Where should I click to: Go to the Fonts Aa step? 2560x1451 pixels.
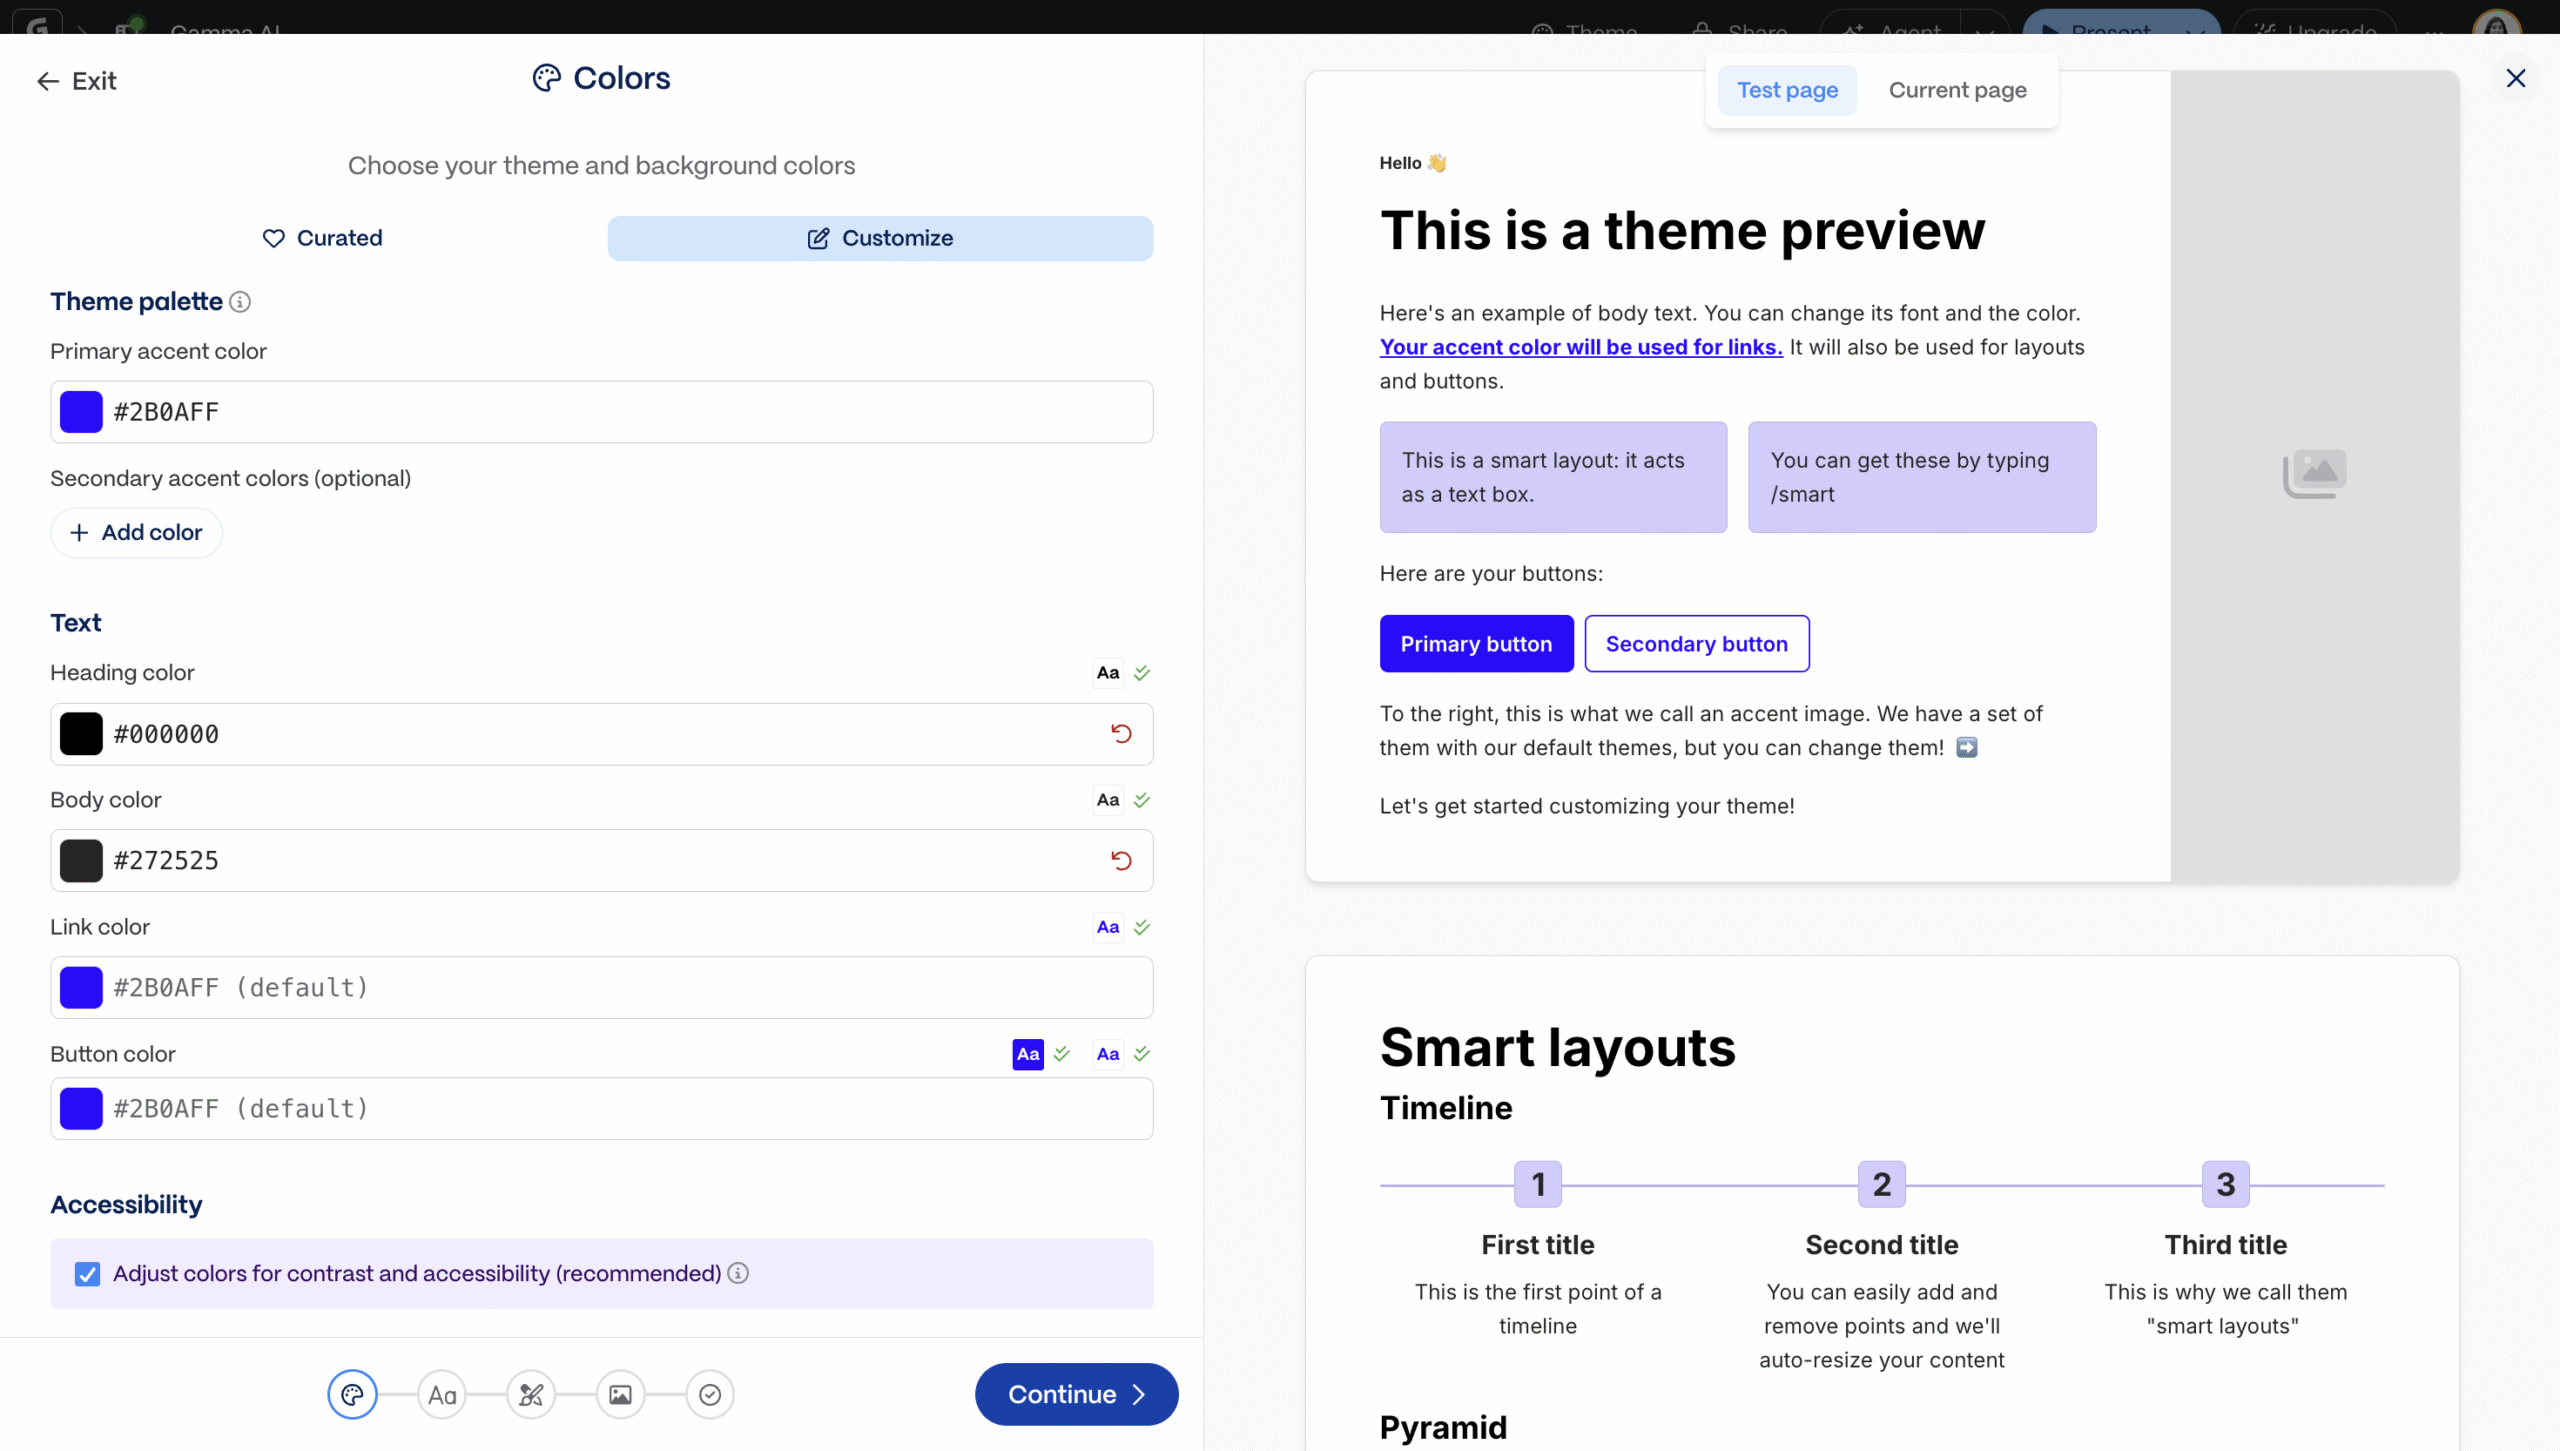(x=442, y=1395)
